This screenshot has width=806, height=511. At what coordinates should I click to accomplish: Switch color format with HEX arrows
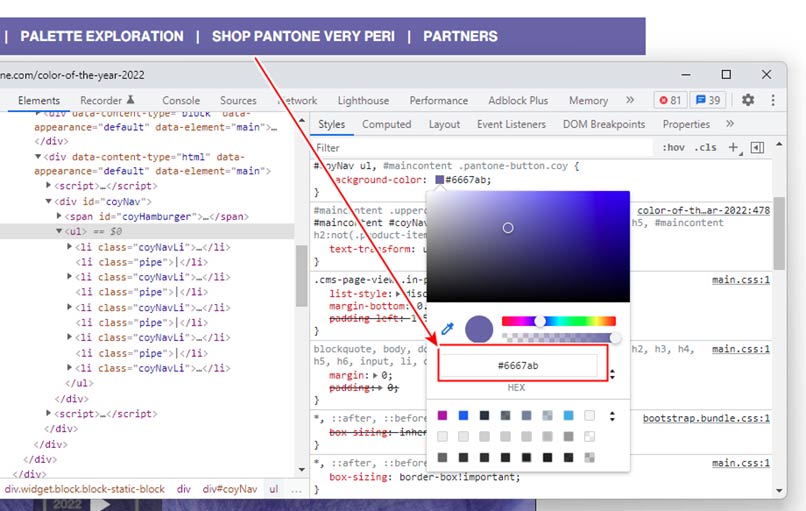pos(612,374)
